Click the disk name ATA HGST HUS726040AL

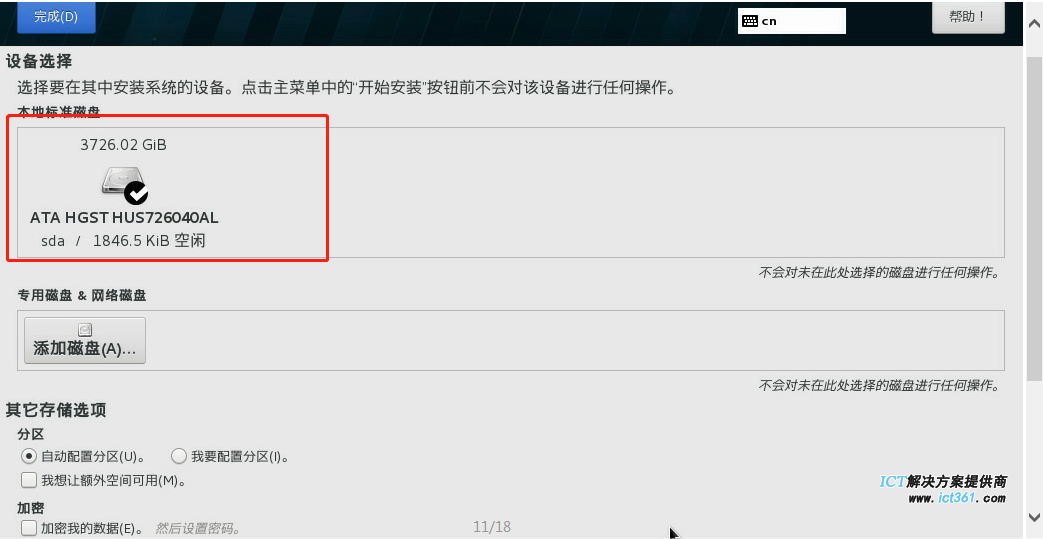pos(124,218)
